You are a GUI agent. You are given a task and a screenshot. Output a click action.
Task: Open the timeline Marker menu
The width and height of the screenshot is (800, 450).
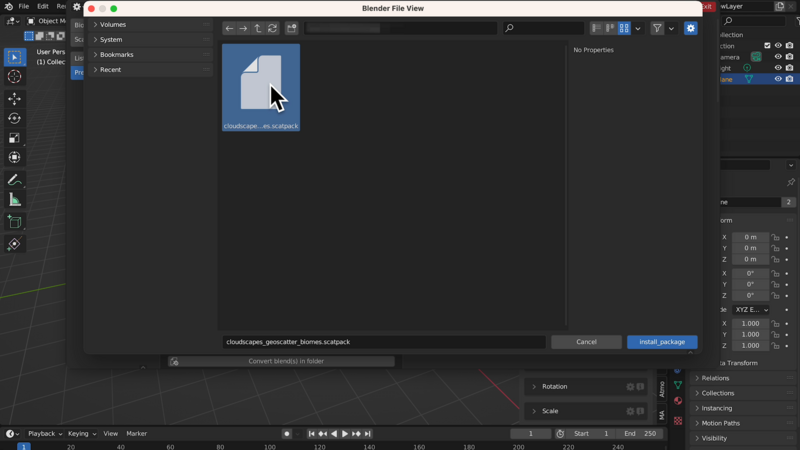[x=137, y=434]
